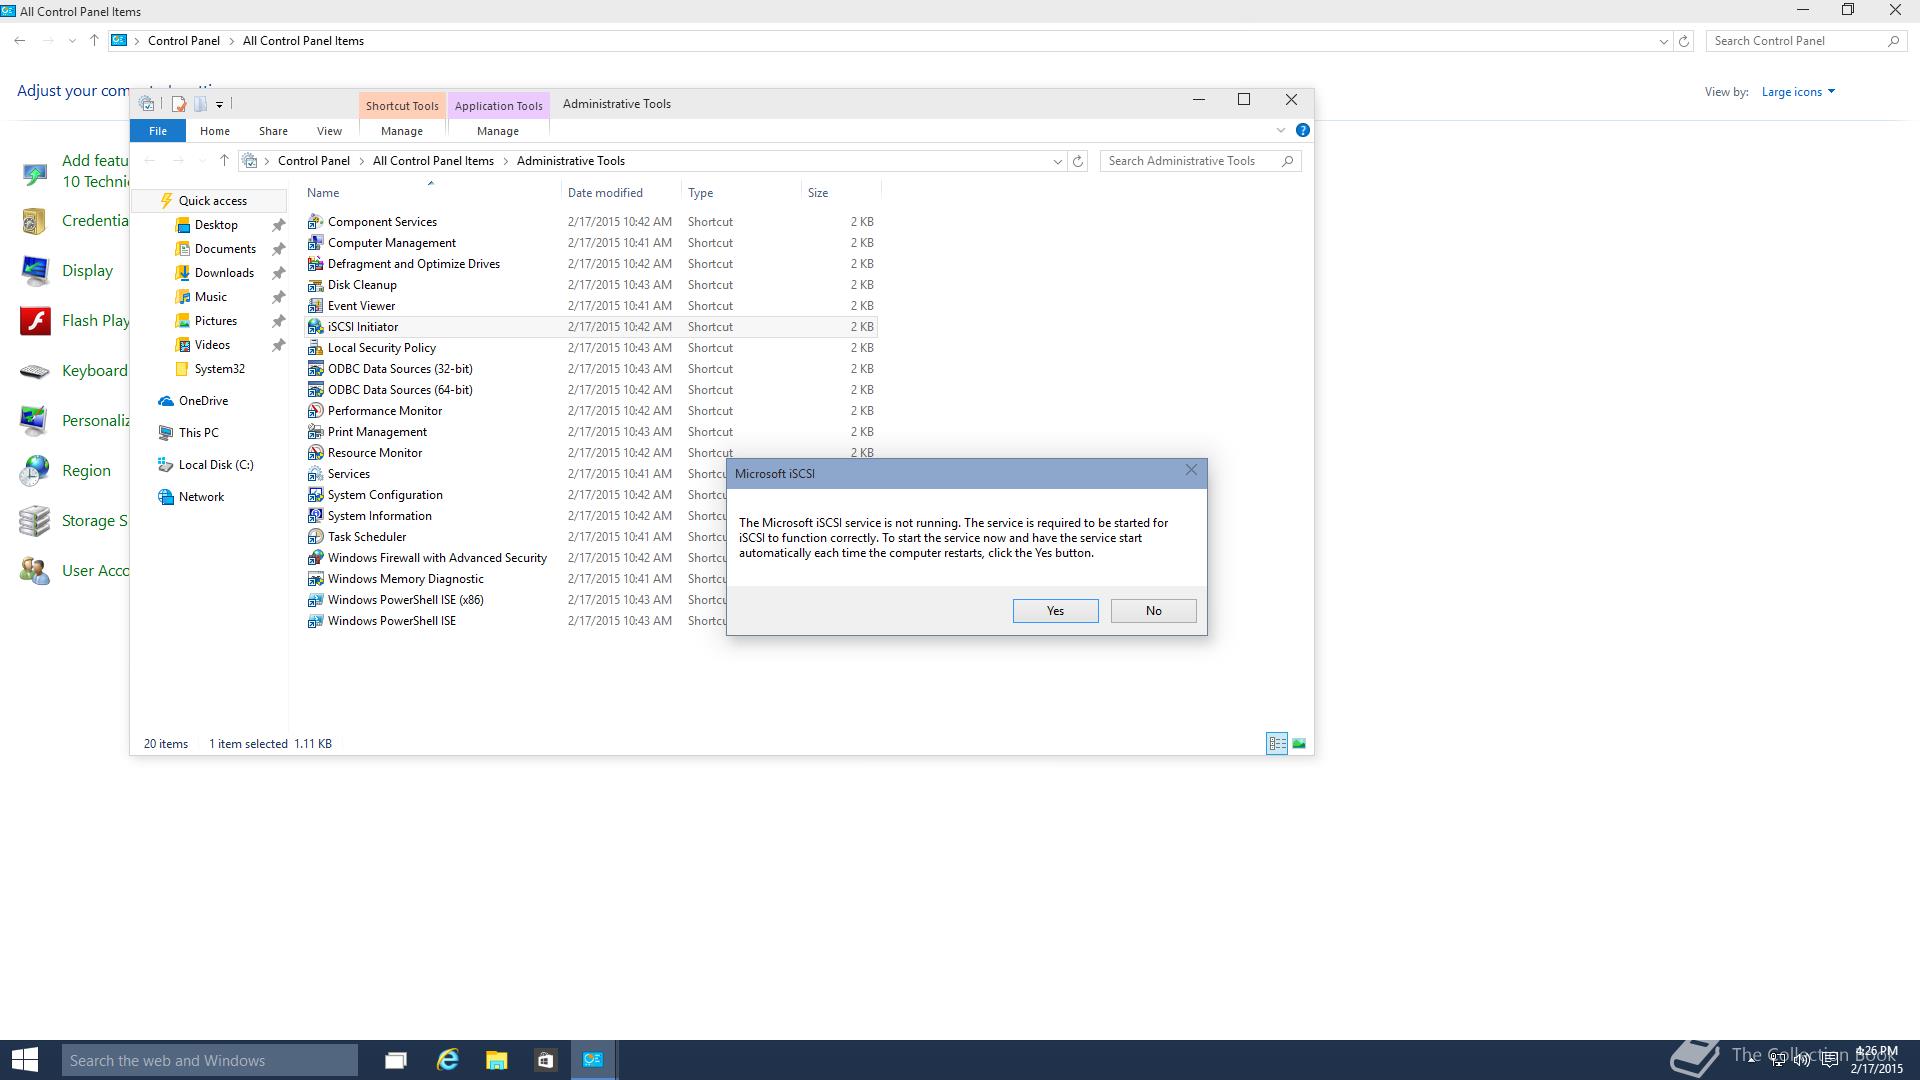Click the Event Viewer shortcut icon
The width and height of the screenshot is (1920, 1080).
315,306
